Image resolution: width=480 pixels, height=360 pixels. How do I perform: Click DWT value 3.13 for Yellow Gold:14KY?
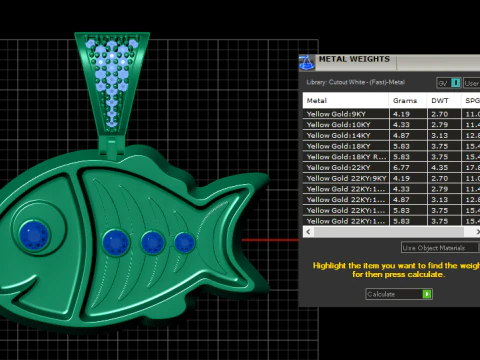pyautogui.click(x=440, y=135)
